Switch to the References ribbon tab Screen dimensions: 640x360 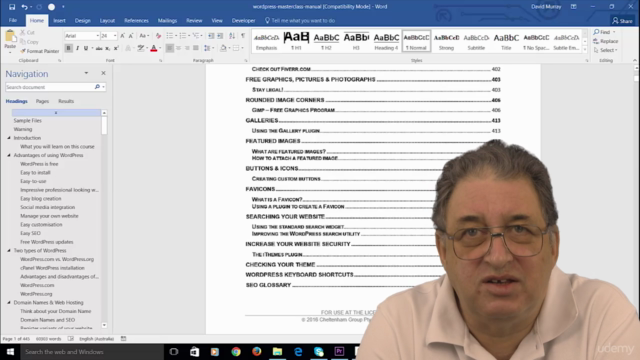(136, 20)
